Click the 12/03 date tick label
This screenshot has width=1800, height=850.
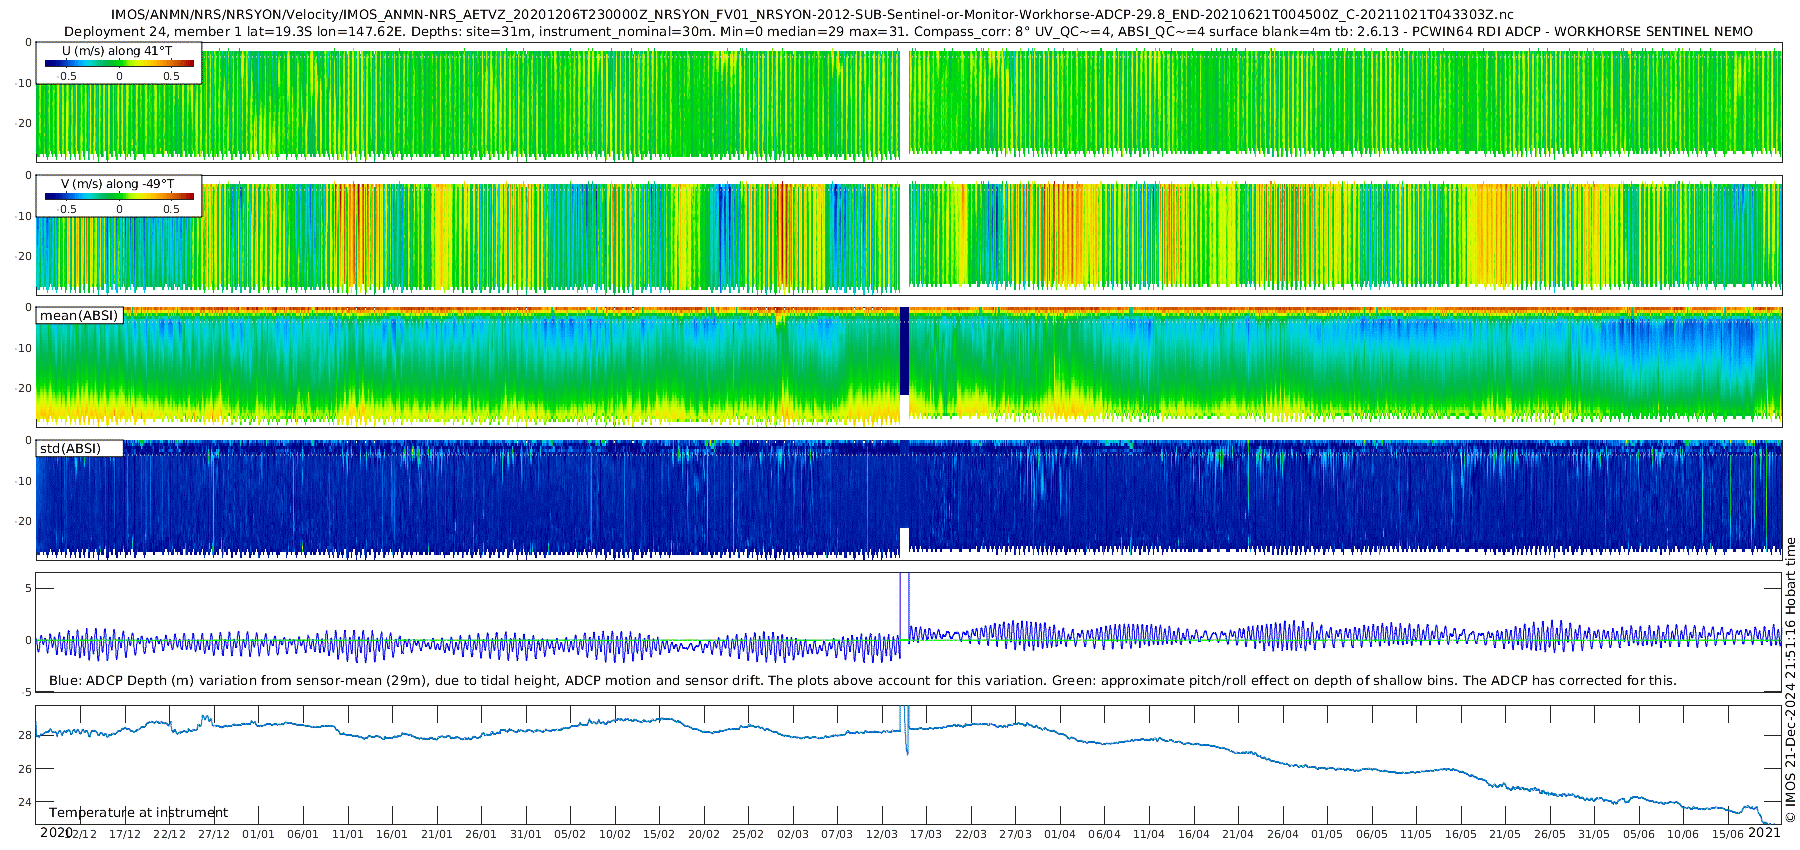pyautogui.click(x=881, y=834)
